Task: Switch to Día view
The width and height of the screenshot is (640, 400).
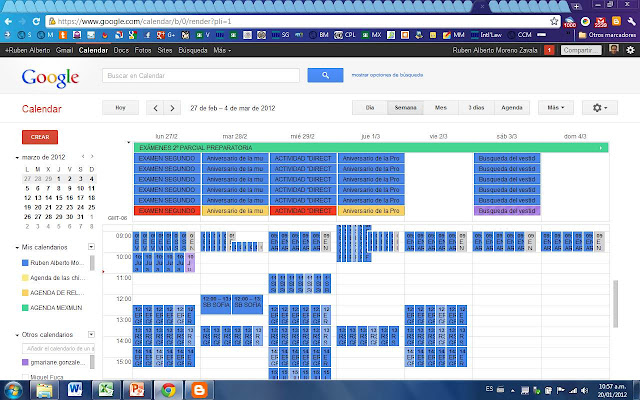Action: coord(370,108)
